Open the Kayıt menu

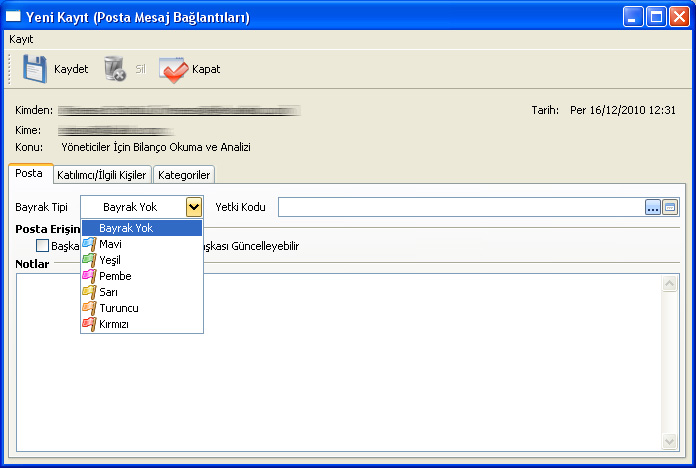21,38
